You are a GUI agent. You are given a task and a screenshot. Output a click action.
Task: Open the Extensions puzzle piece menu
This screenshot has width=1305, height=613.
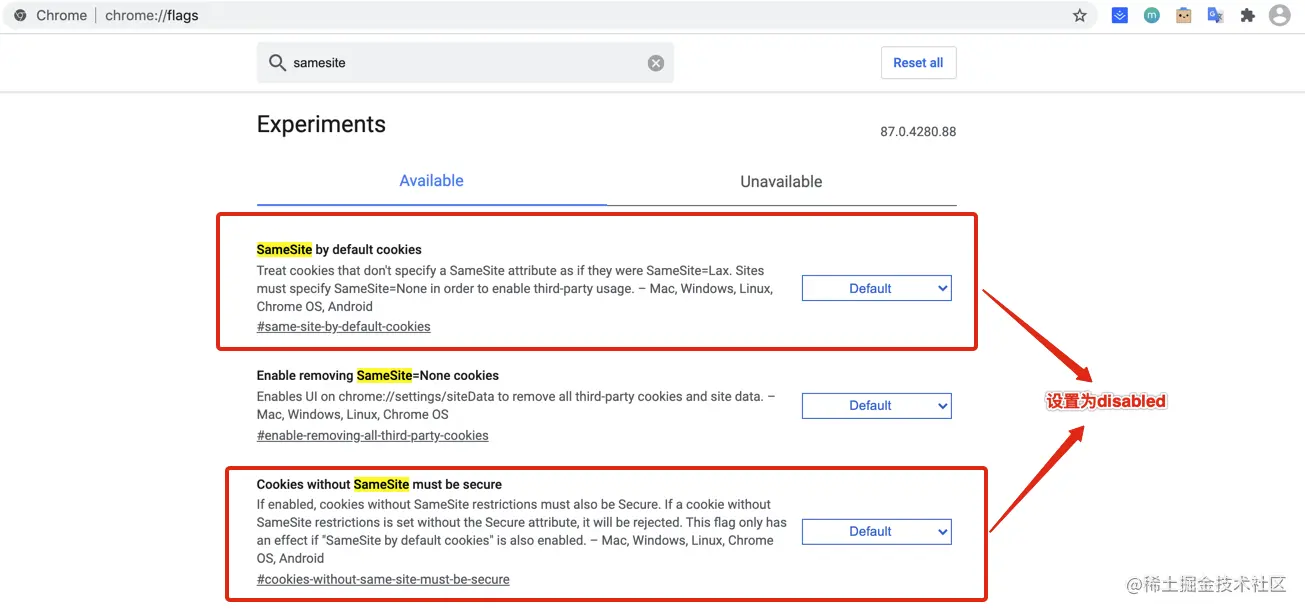(x=1247, y=15)
